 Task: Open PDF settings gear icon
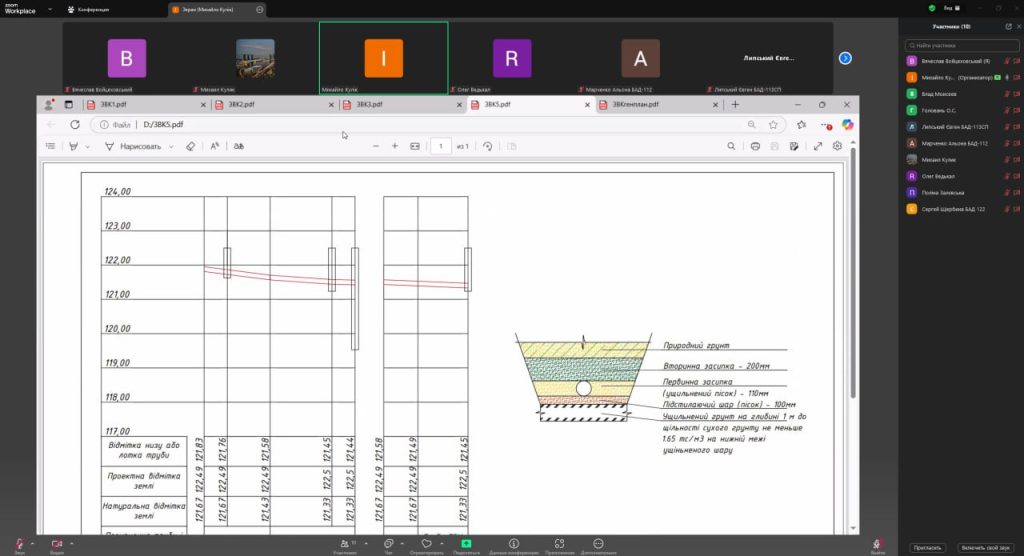[838, 146]
